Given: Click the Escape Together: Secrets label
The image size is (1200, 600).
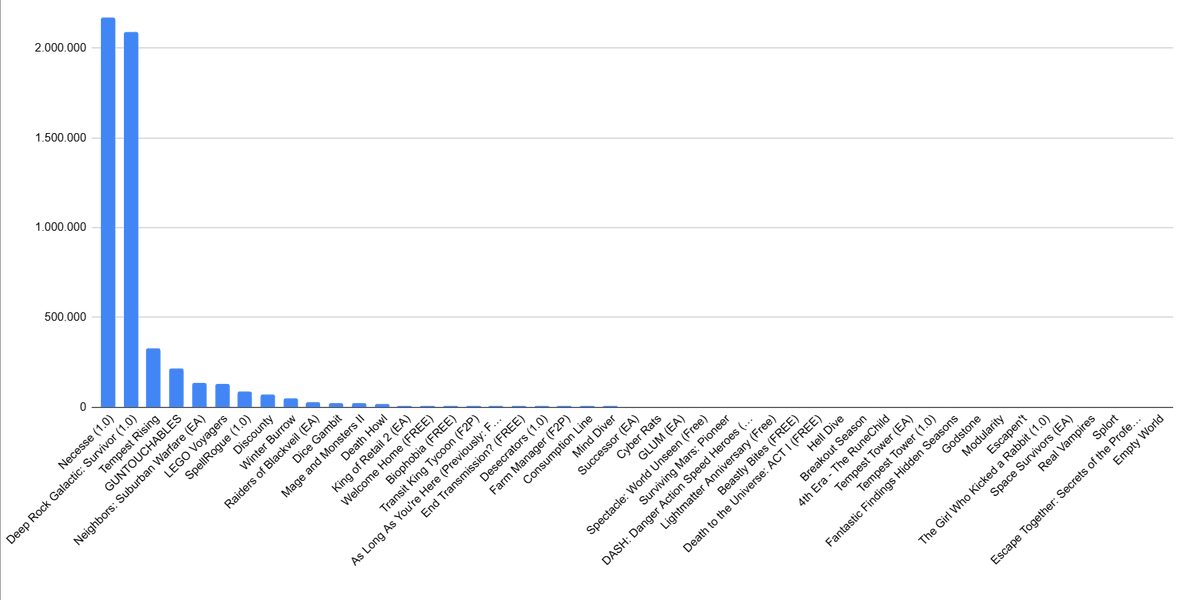Looking at the screenshot, I should [1066, 488].
